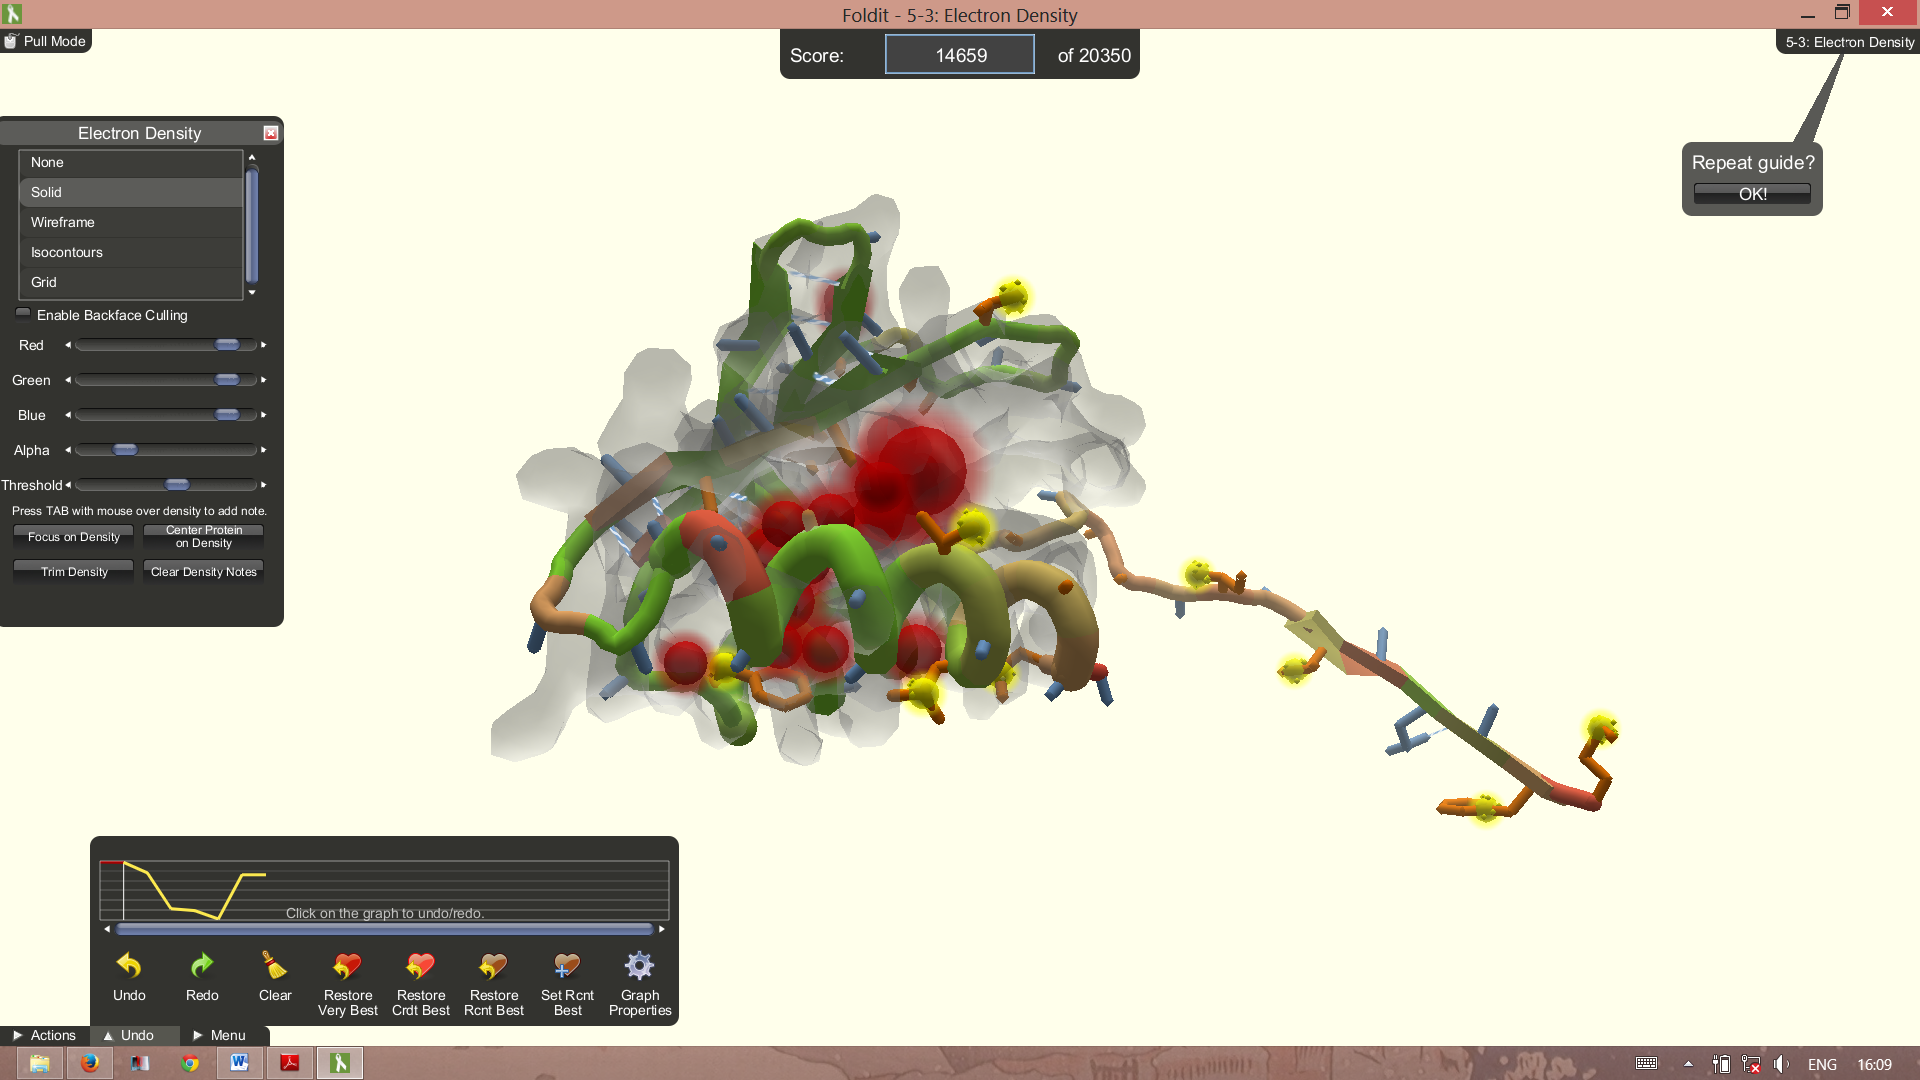Open Word from the taskbar
1920x1080 pixels.
click(x=240, y=1063)
